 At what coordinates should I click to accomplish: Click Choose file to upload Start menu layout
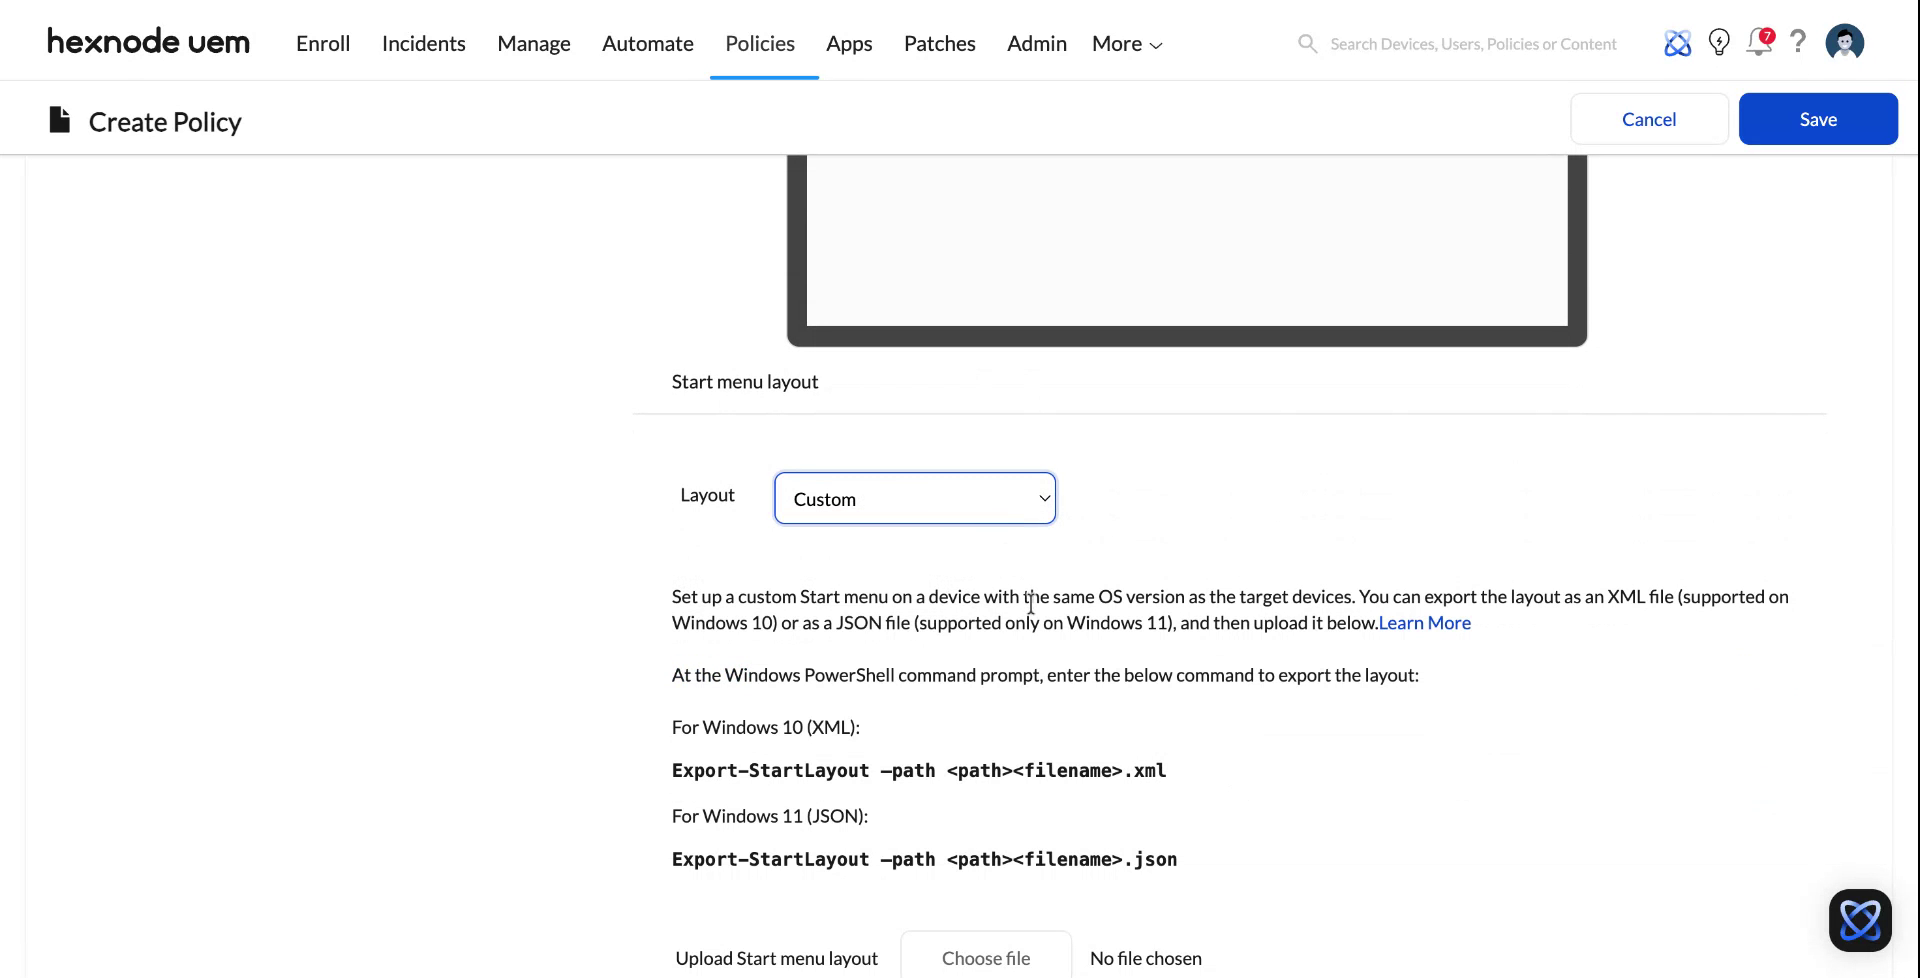(x=986, y=957)
